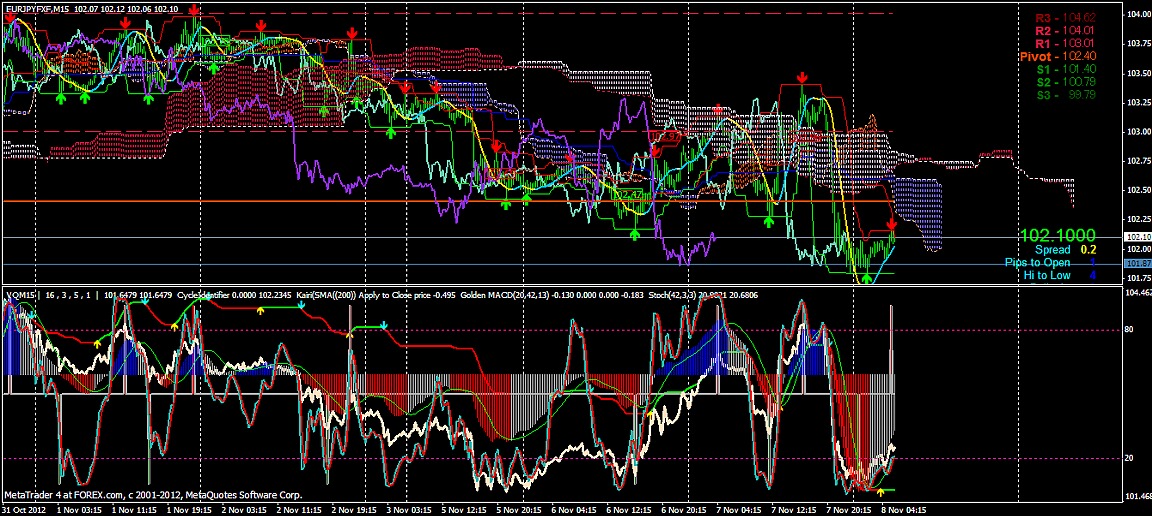Click the 2 Nov 03:15 time axis label

[x=243, y=509]
